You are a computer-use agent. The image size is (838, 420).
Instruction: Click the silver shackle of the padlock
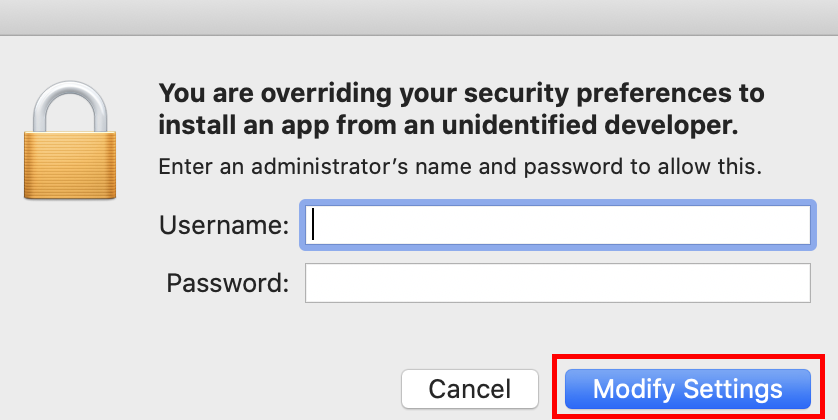(69, 107)
